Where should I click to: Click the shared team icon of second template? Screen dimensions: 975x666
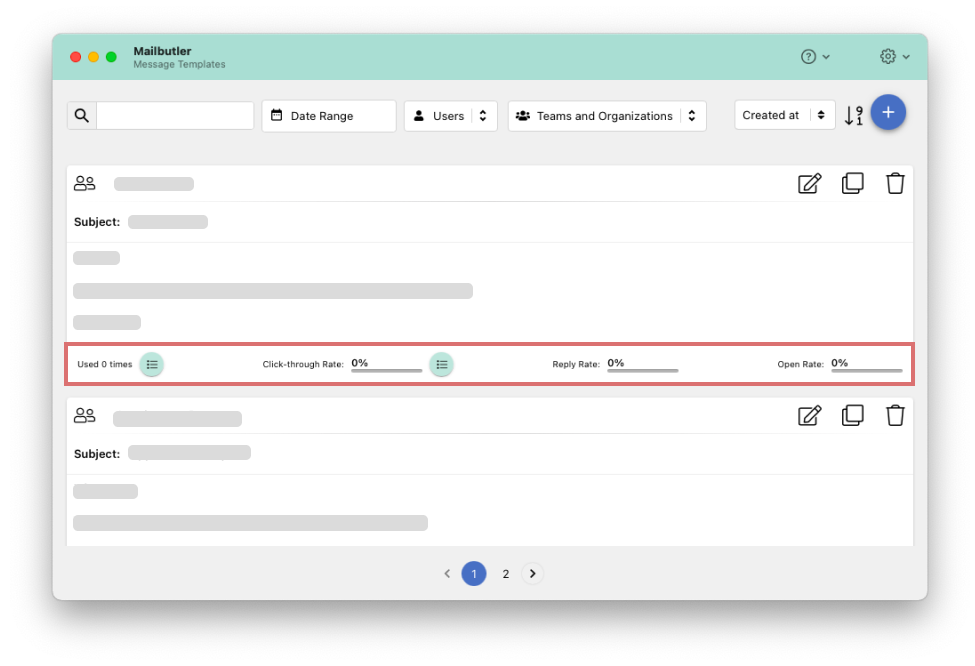[x=85, y=415]
